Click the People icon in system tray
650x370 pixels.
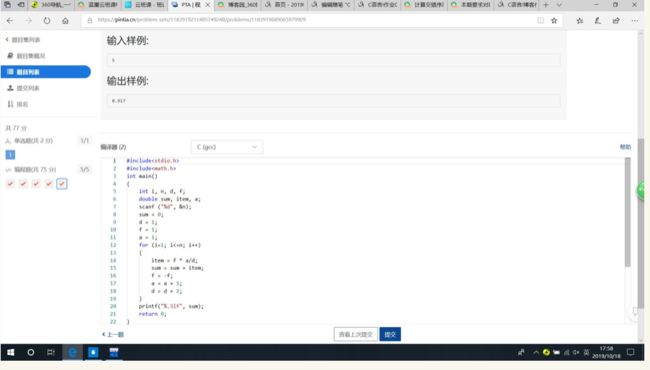pos(521,352)
